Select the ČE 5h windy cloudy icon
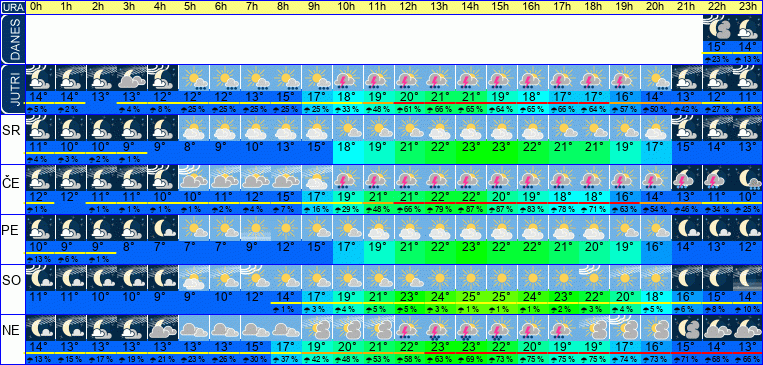This screenshot has width=763, height=365. pos(193,178)
